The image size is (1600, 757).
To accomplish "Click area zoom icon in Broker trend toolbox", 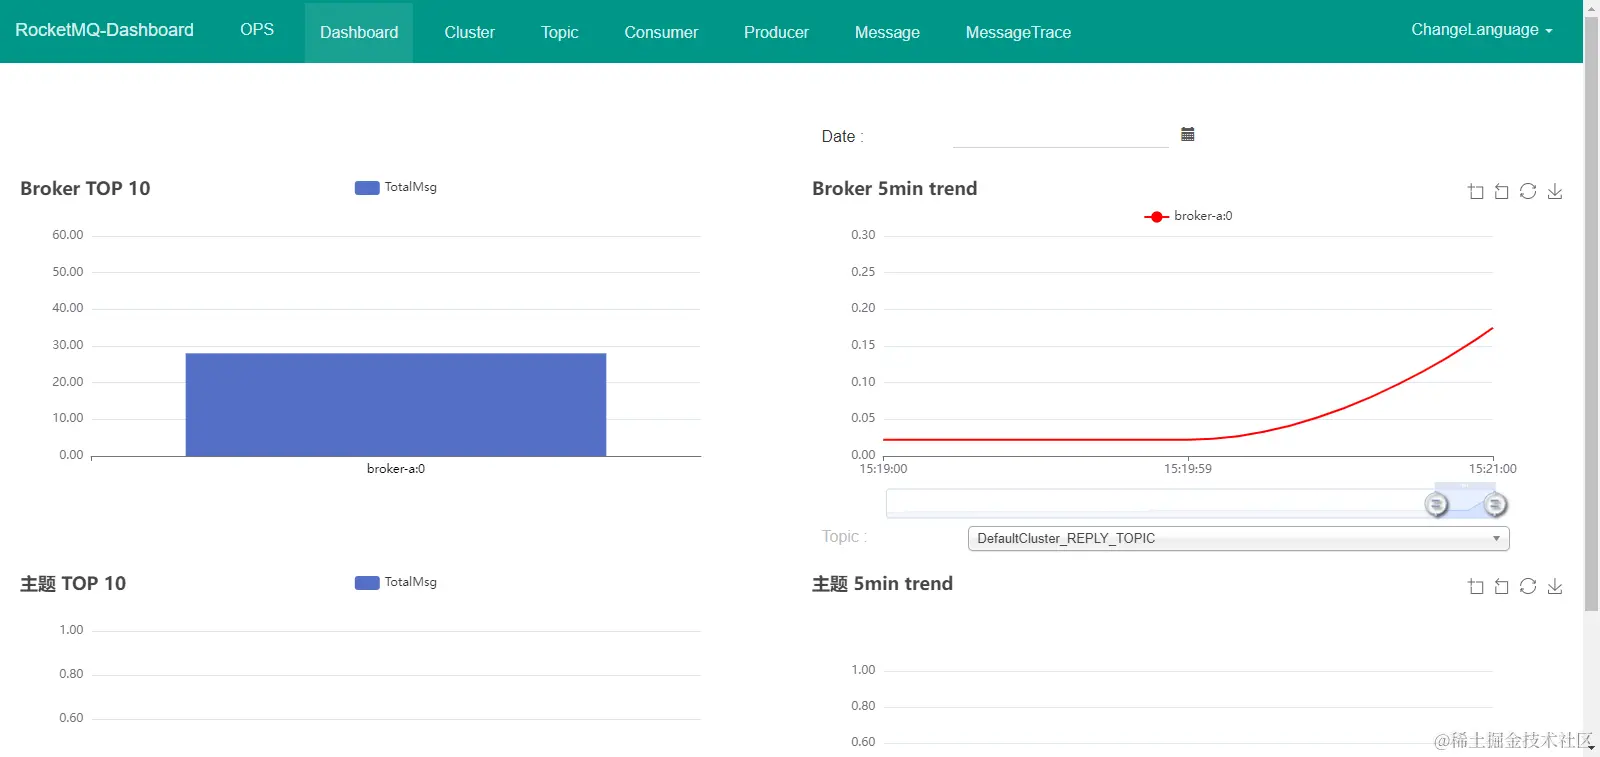I will point(1476,191).
